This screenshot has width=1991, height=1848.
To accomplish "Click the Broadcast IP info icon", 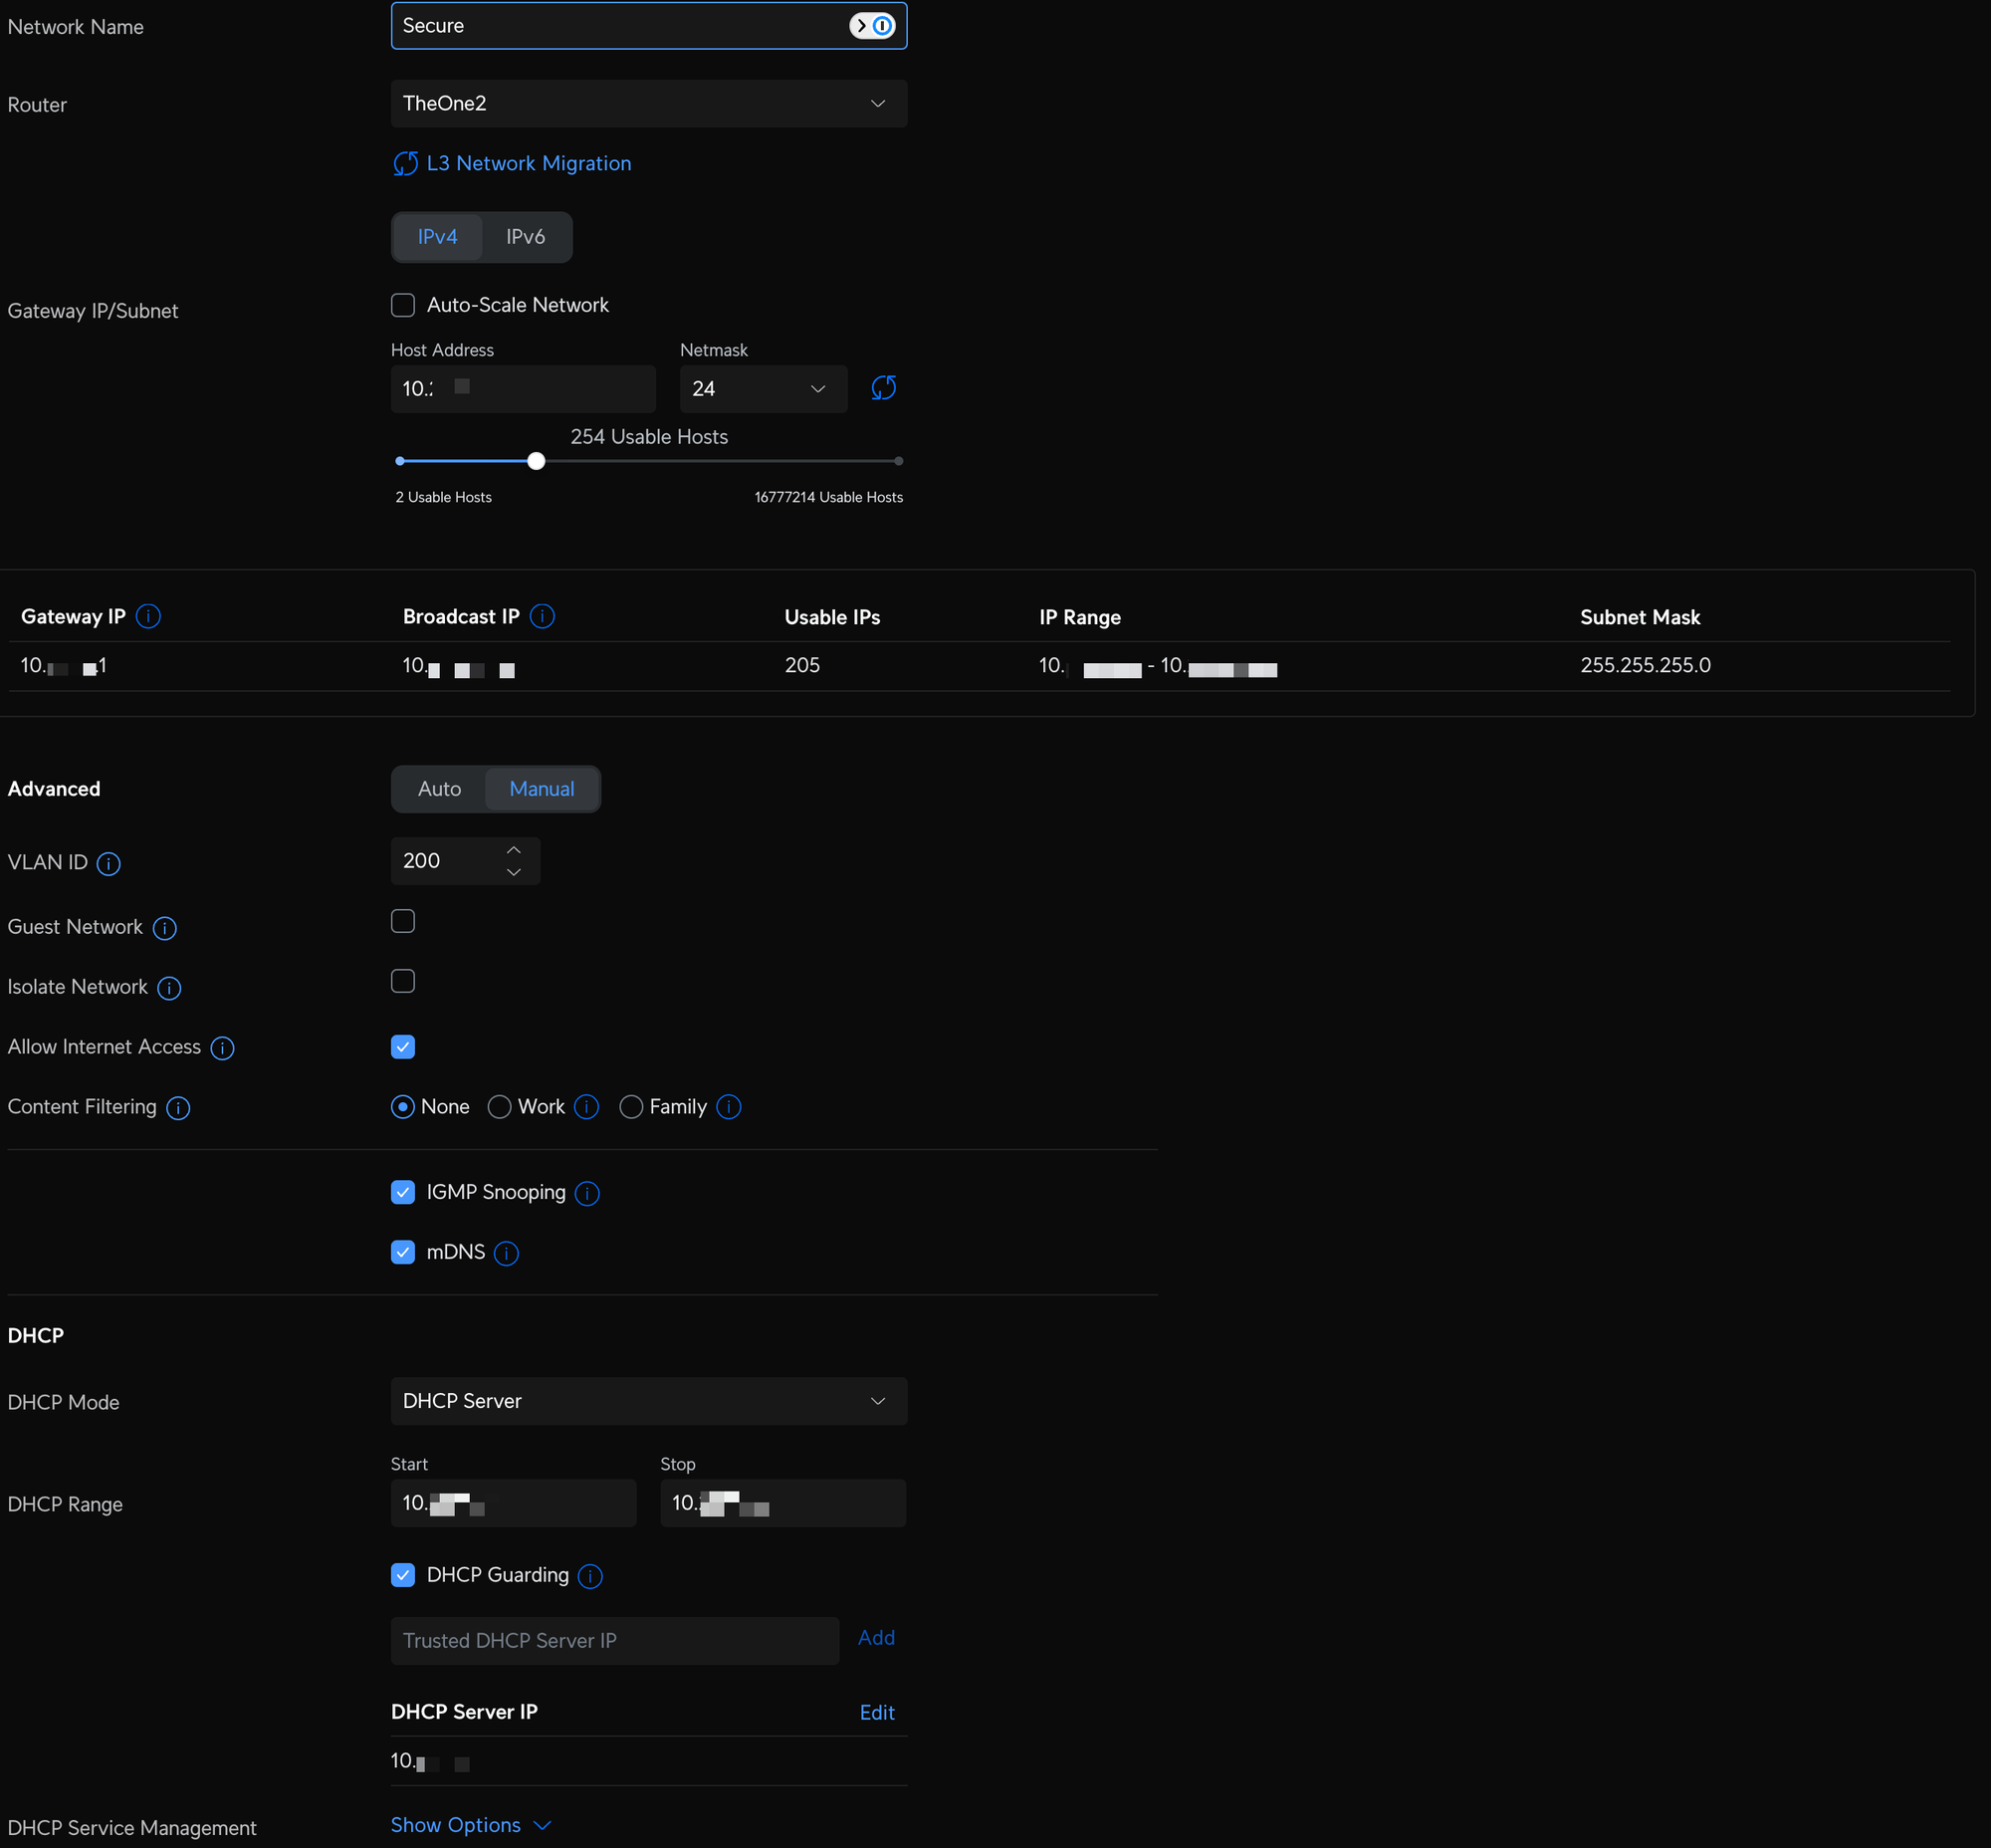I will pos(542,616).
